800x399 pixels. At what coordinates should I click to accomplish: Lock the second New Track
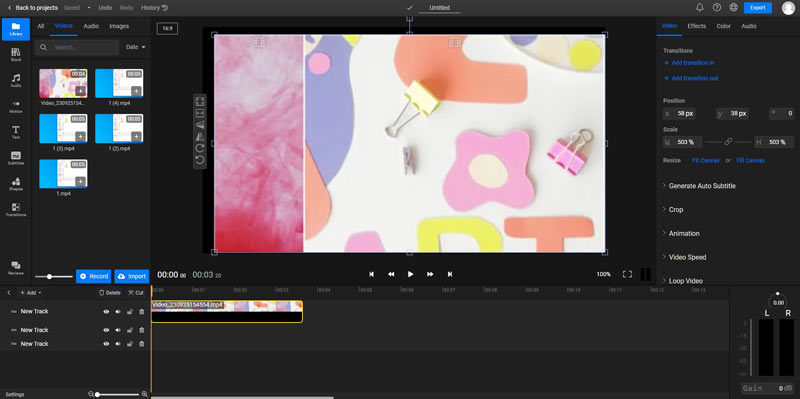pyautogui.click(x=130, y=330)
